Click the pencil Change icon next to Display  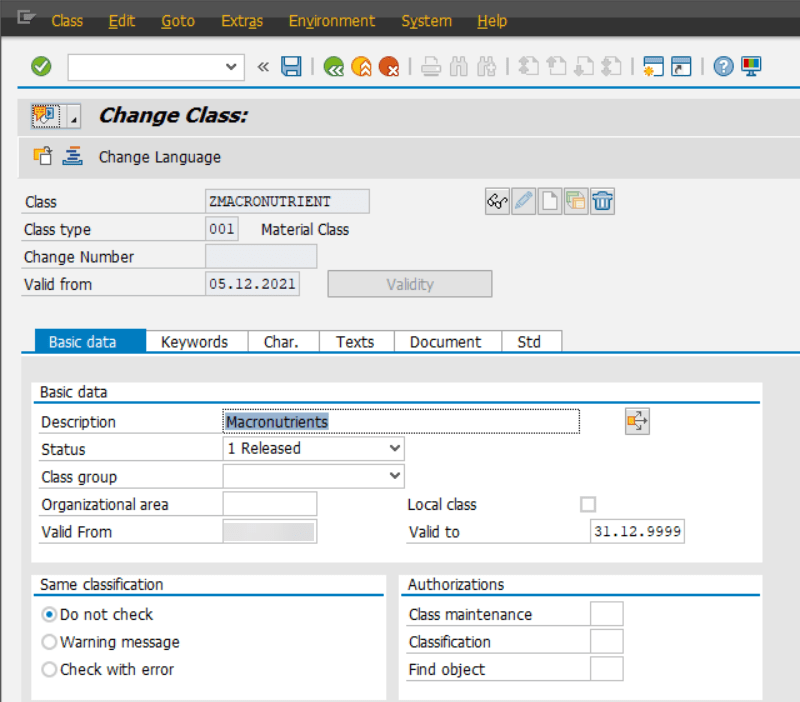(x=523, y=201)
